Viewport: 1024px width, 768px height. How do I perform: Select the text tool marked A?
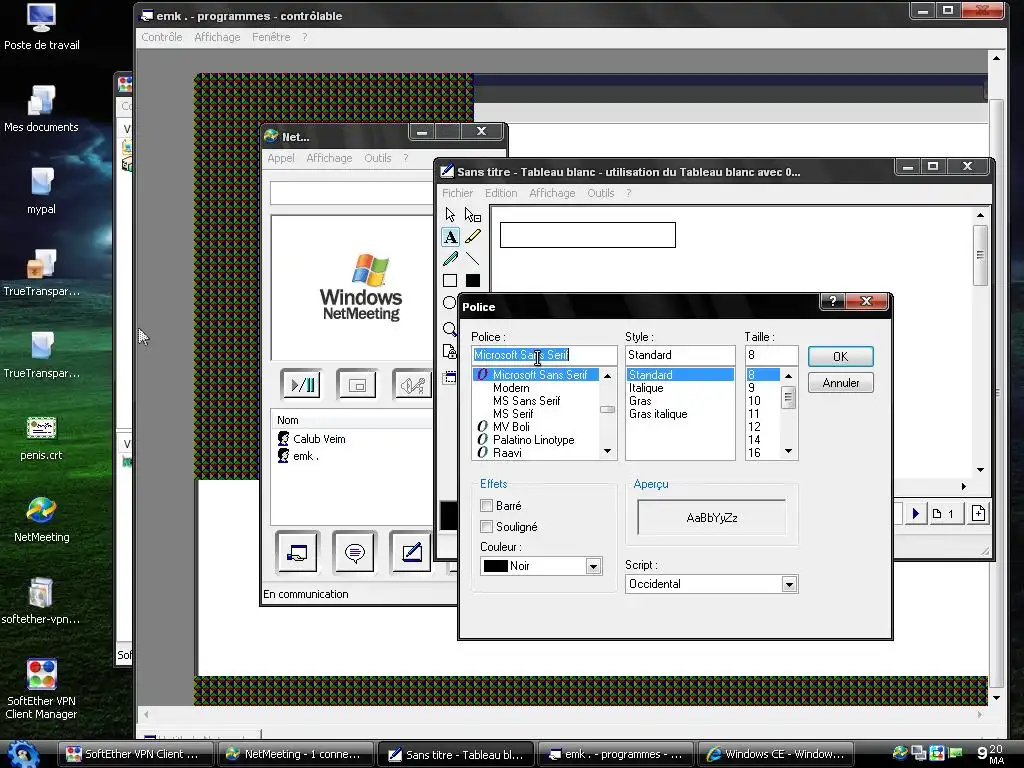(450, 237)
